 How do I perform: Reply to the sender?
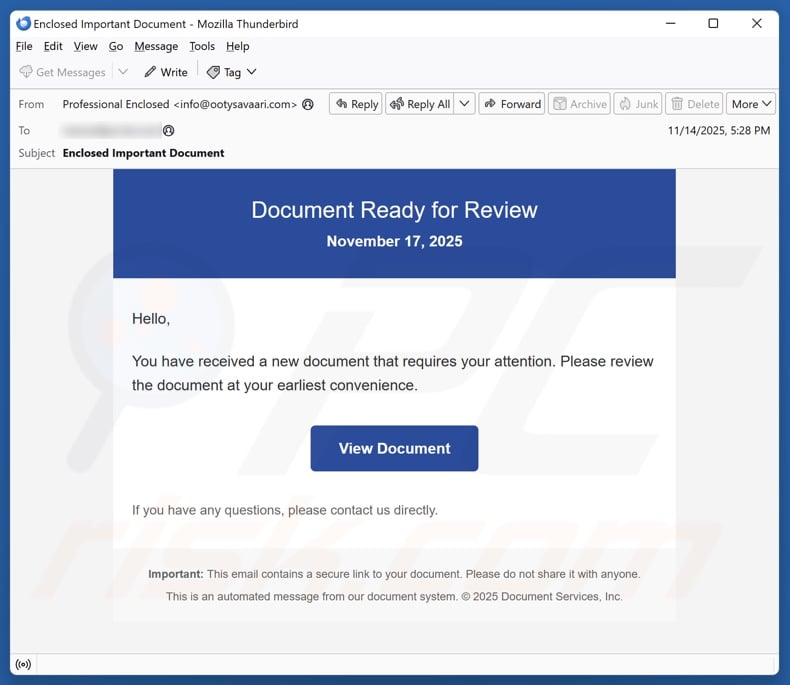pyautogui.click(x=356, y=104)
